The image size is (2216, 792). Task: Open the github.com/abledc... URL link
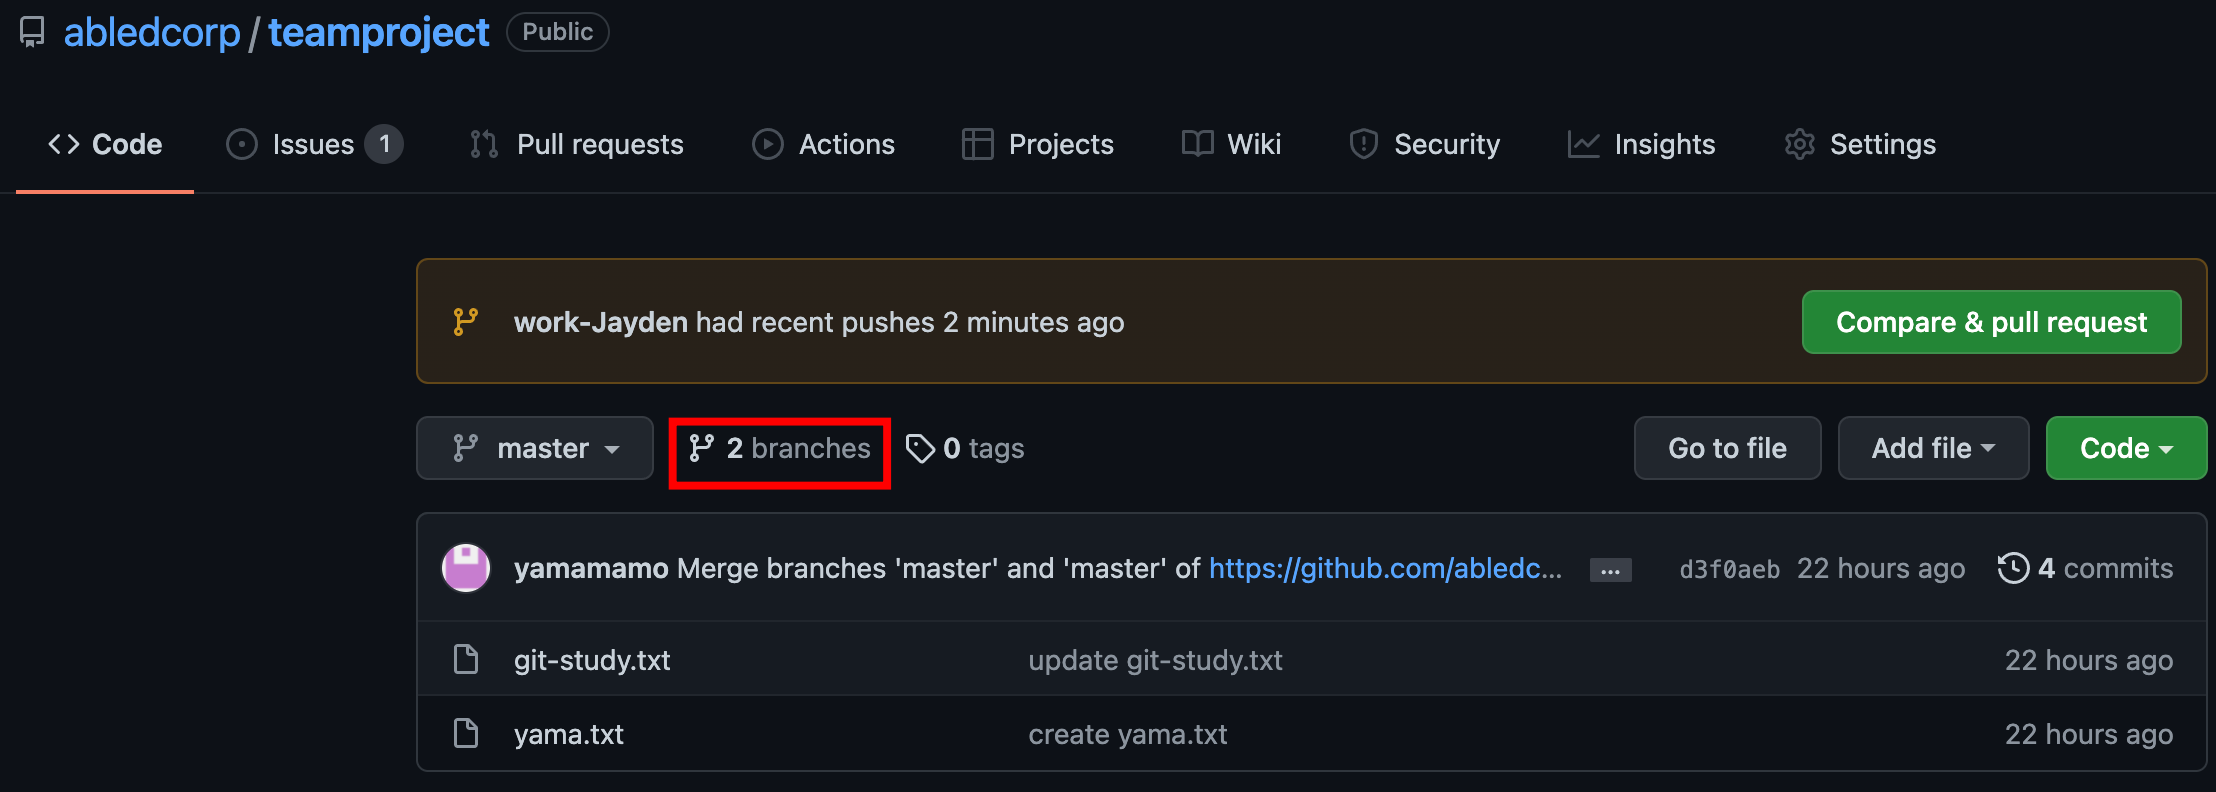click(x=1385, y=568)
